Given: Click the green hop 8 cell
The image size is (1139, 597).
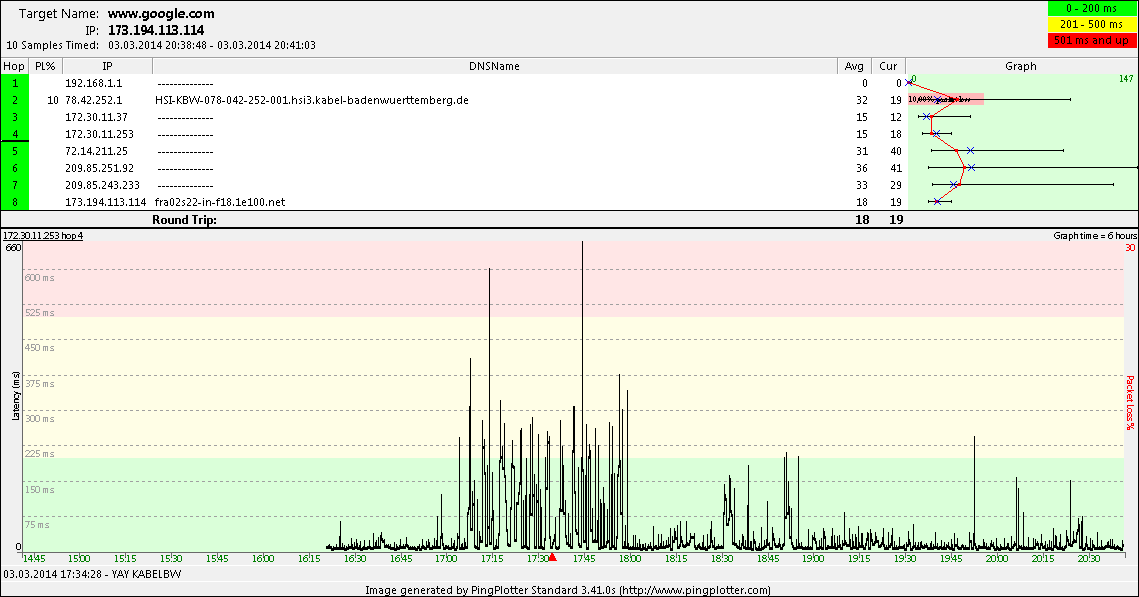Looking at the screenshot, I should (x=15, y=202).
